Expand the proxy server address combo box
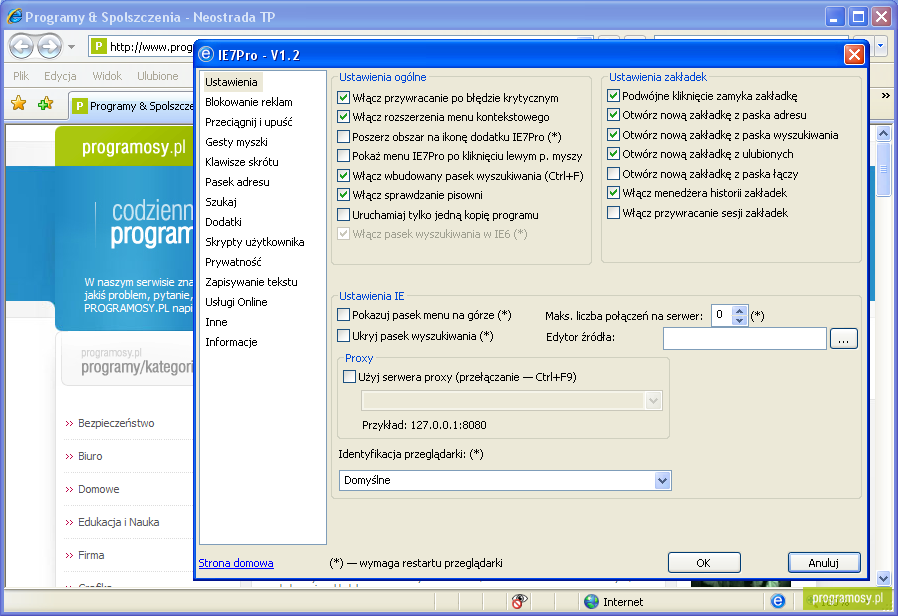This screenshot has height=616, width=898. coord(653,401)
